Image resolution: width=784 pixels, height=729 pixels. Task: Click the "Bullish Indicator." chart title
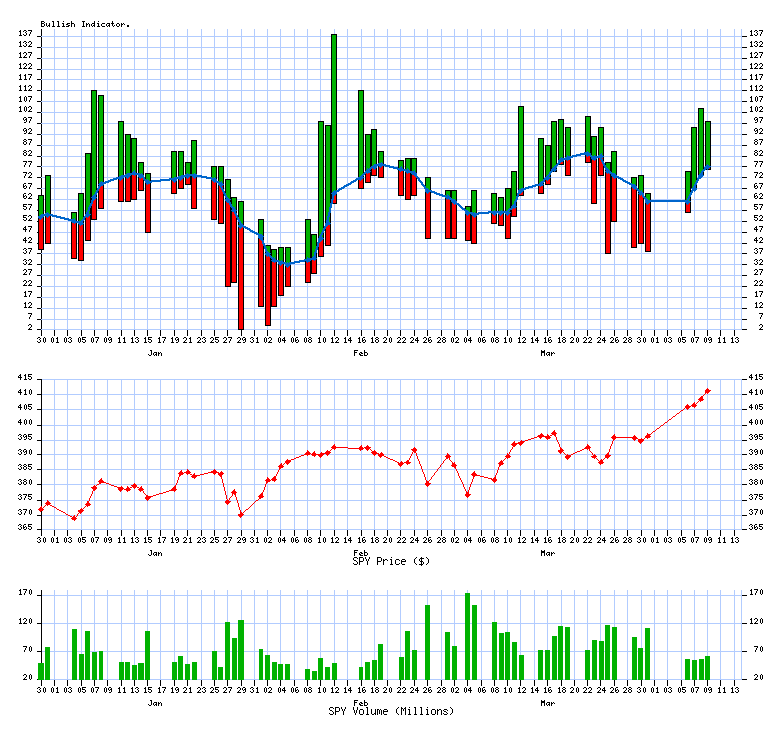85,23
